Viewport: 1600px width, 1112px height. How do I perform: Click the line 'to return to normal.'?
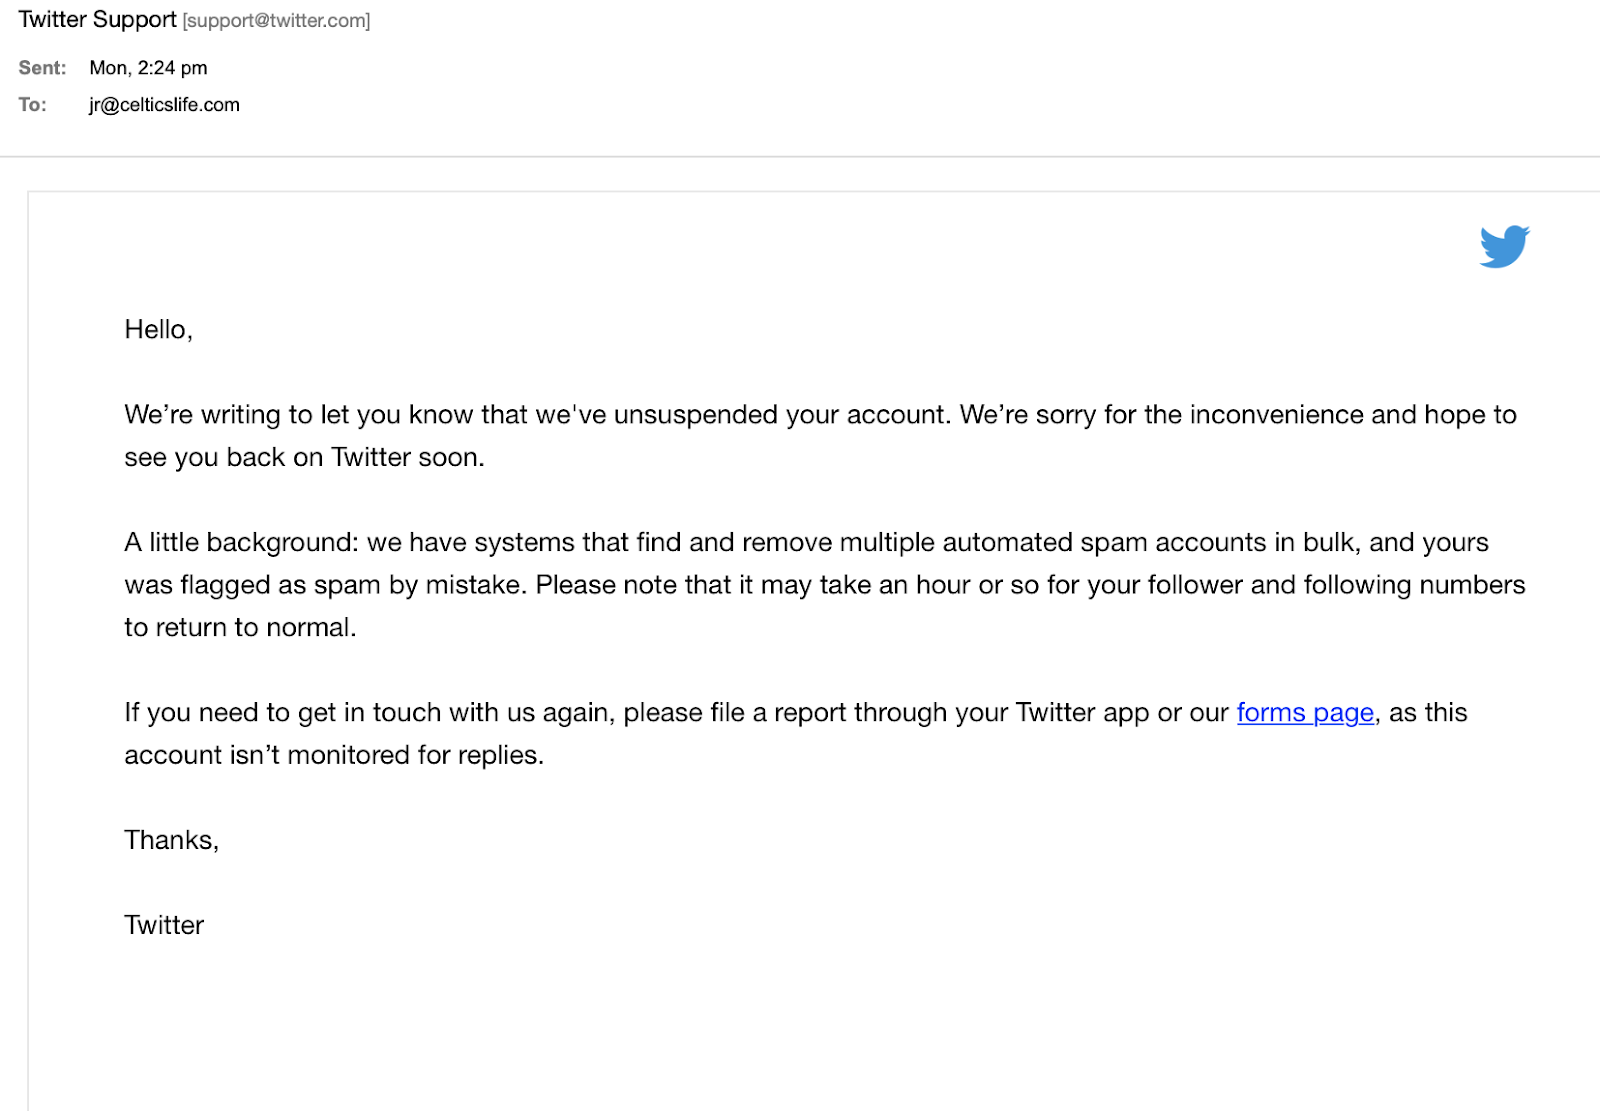click(x=240, y=628)
